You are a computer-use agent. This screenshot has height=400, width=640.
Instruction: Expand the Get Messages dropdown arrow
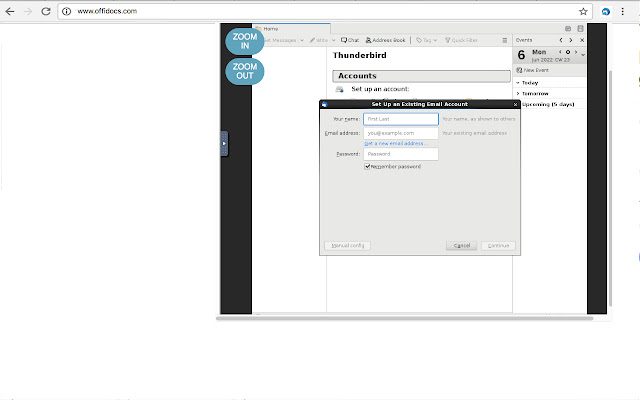(302, 40)
